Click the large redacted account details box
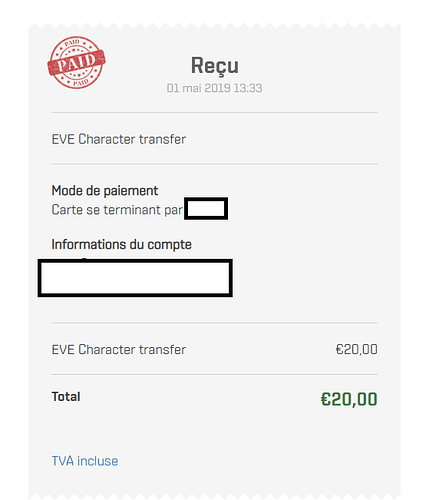 [135, 278]
